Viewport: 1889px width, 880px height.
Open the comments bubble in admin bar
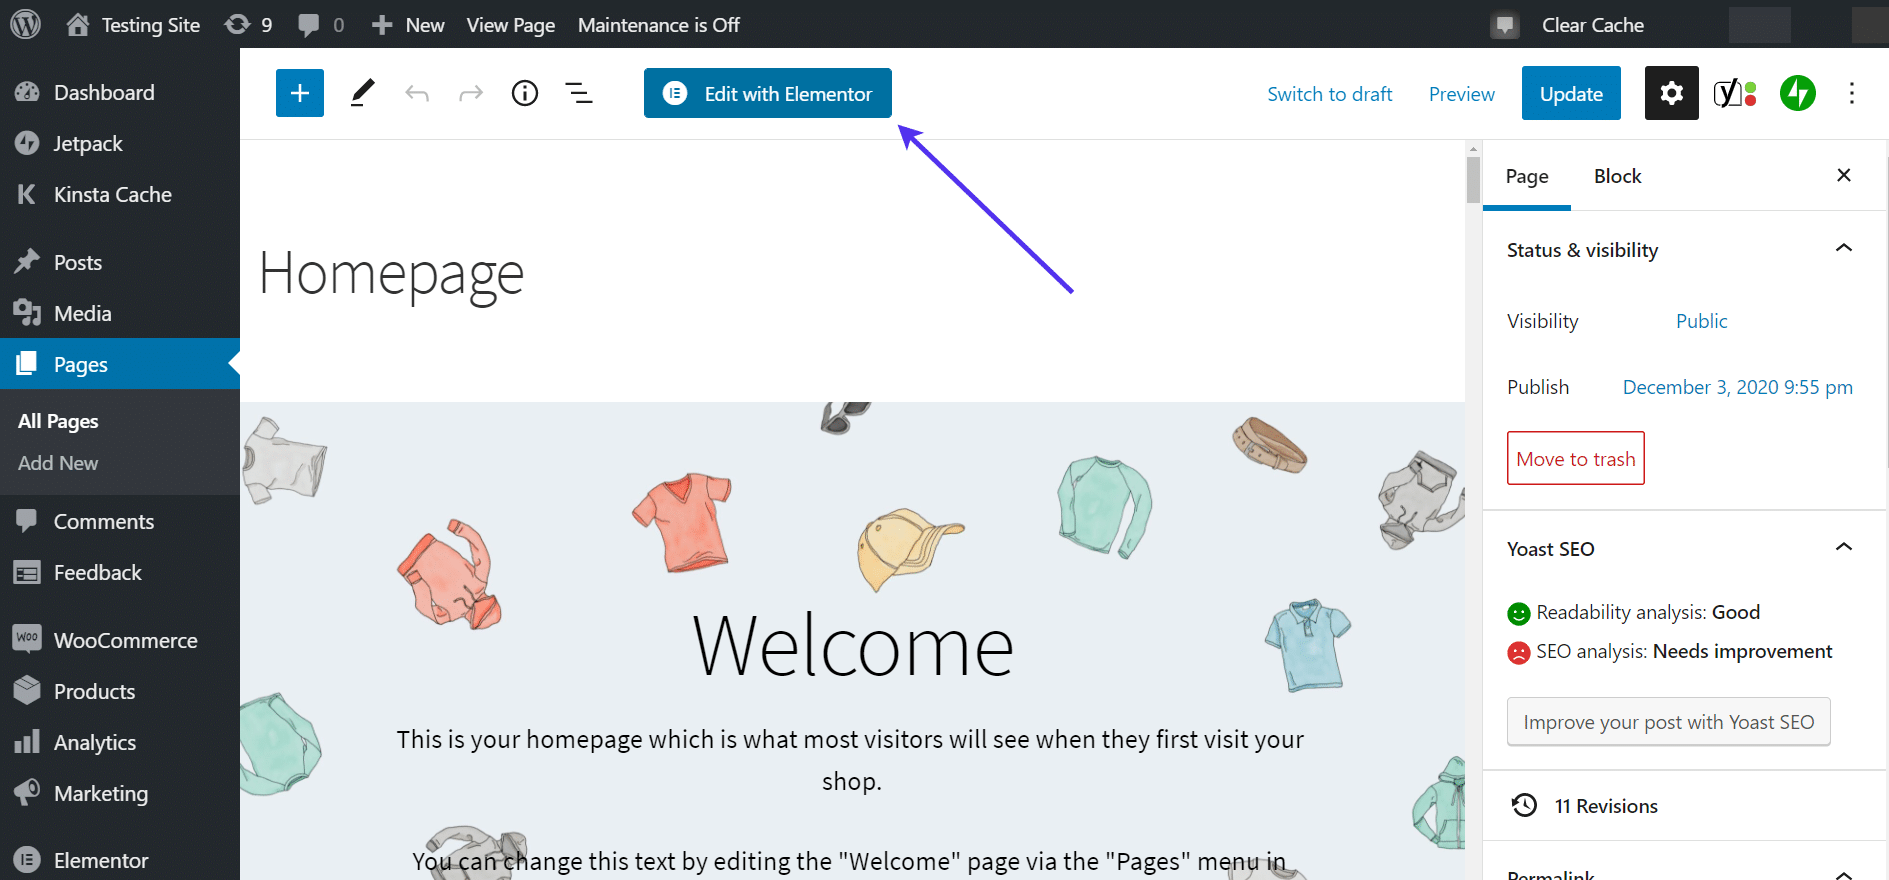pos(321,25)
